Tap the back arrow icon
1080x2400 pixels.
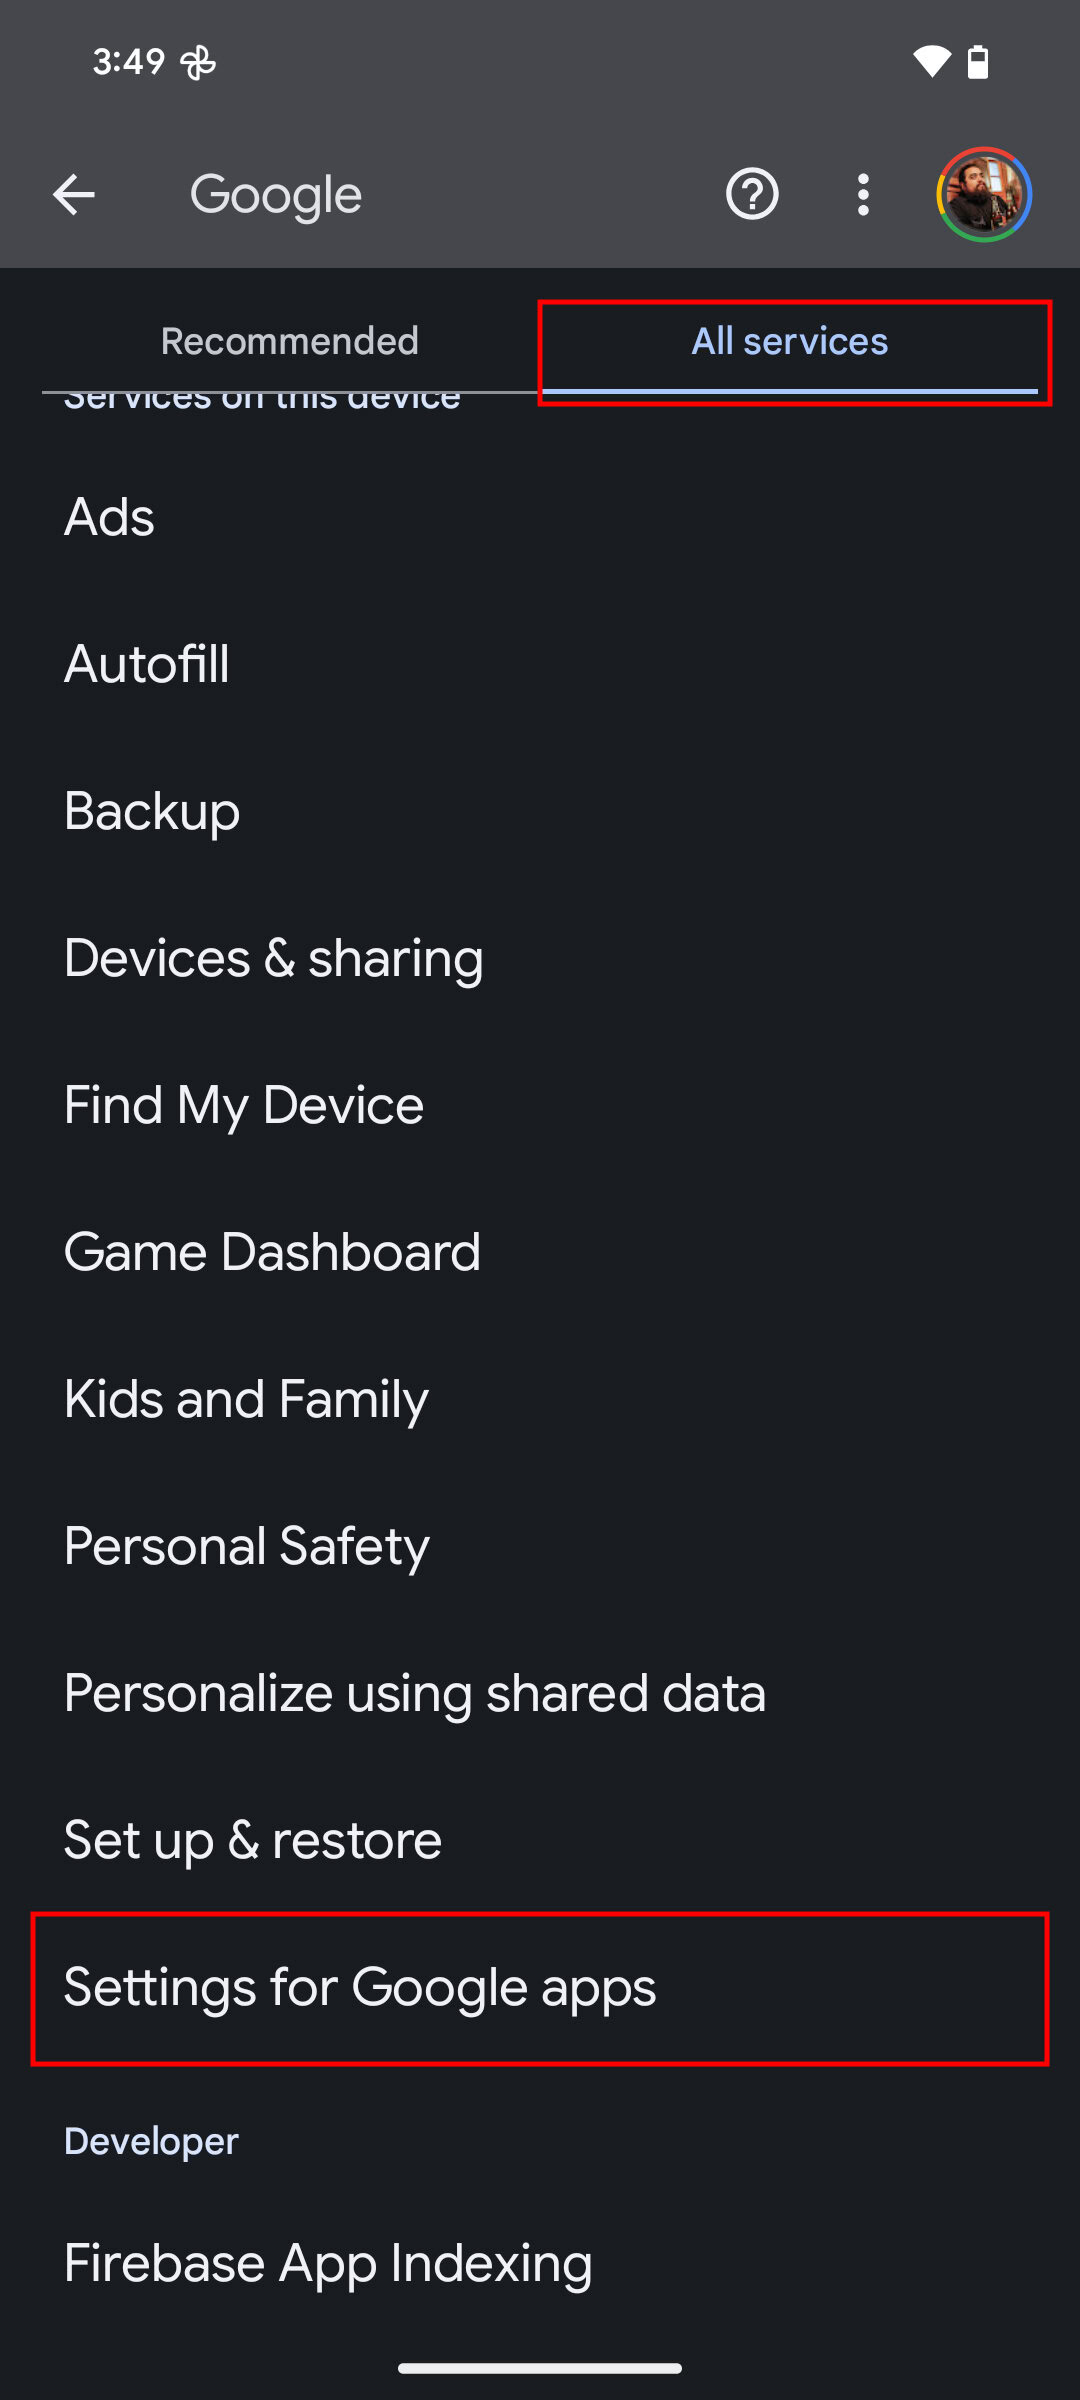pyautogui.click(x=74, y=194)
